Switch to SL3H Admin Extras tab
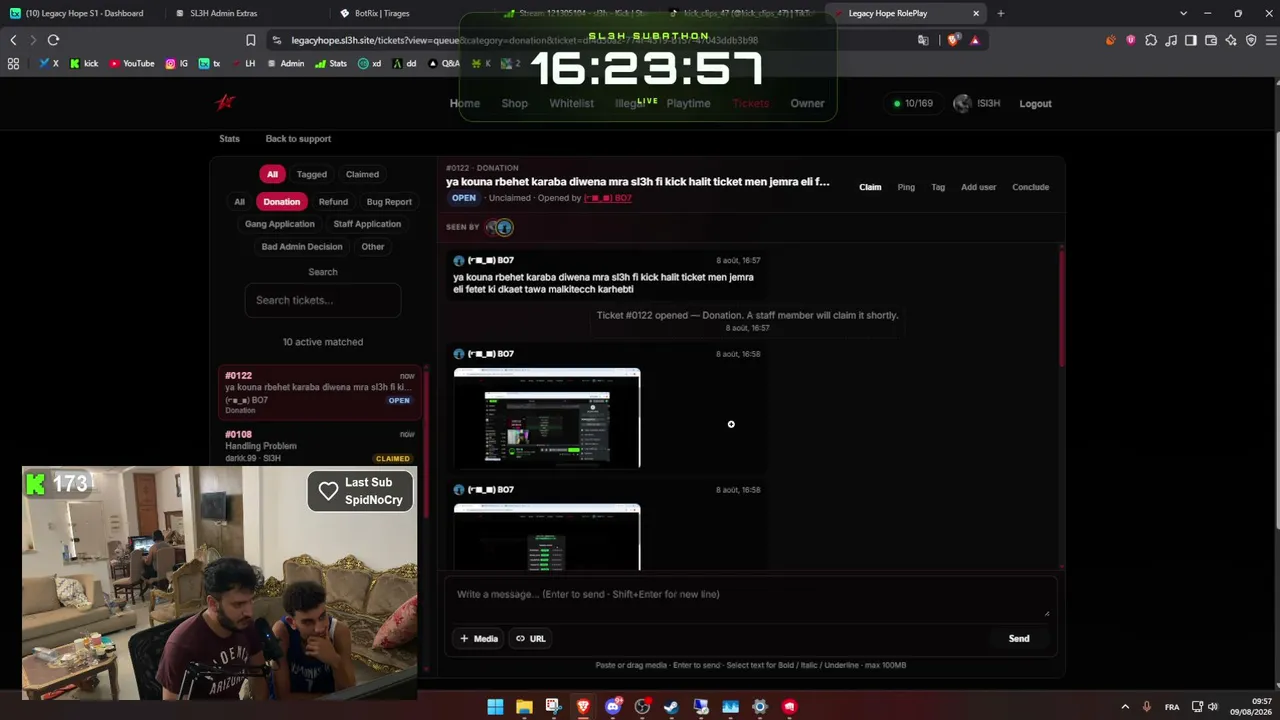The height and width of the screenshot is (720, 1280). [x=240, y=13]
